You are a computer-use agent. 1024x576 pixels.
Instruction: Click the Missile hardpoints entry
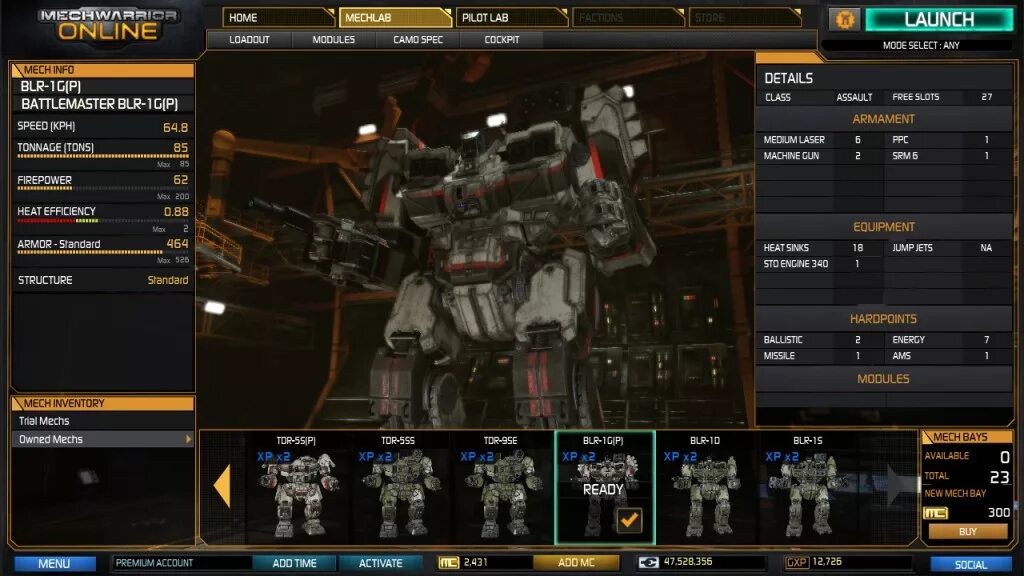pyautogui.click(x=820, y=356)
